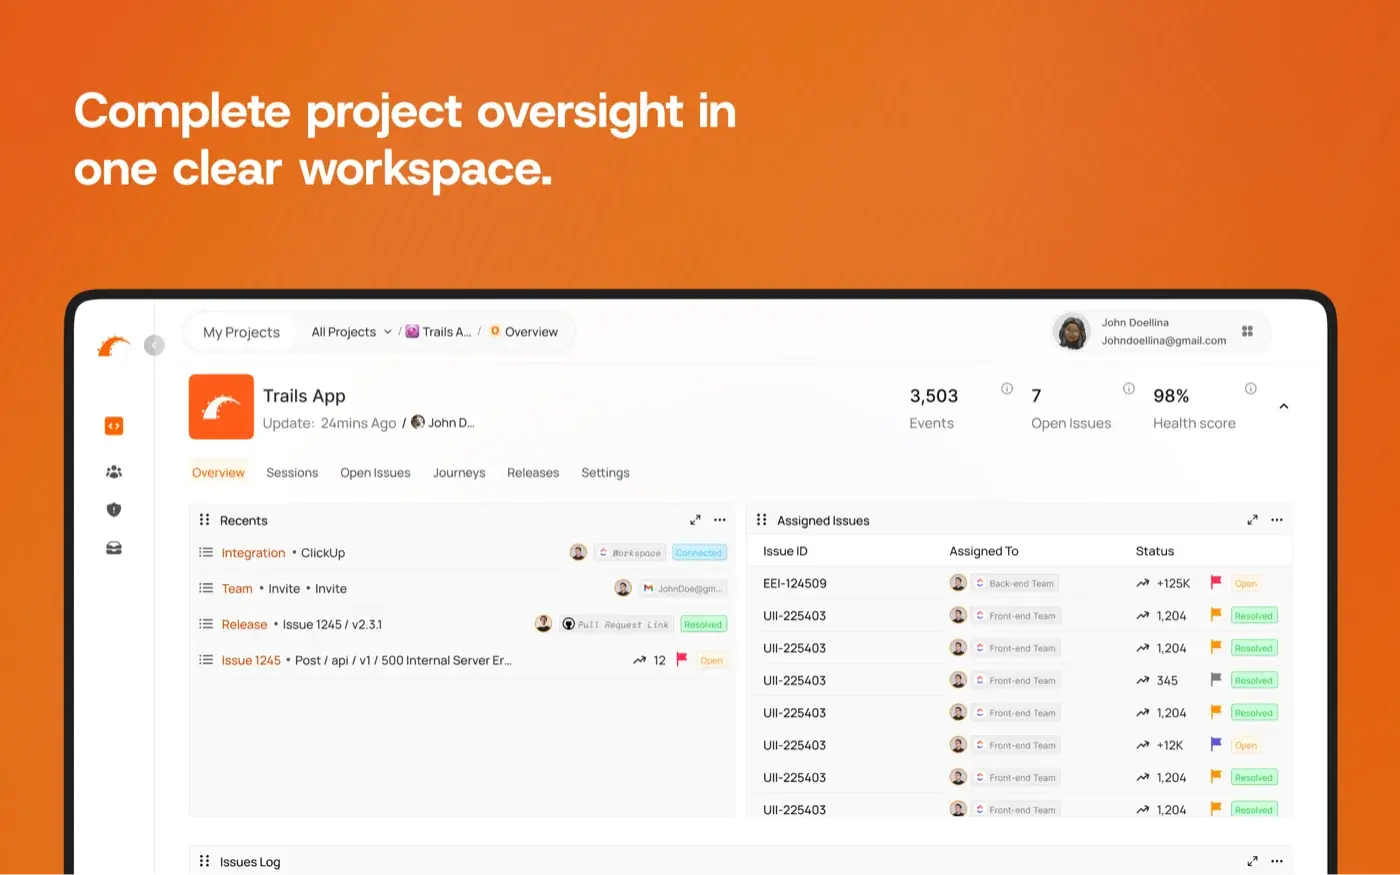Grab the Recents panel drag handle
The image size is (1400, 875).
(204, 520)
